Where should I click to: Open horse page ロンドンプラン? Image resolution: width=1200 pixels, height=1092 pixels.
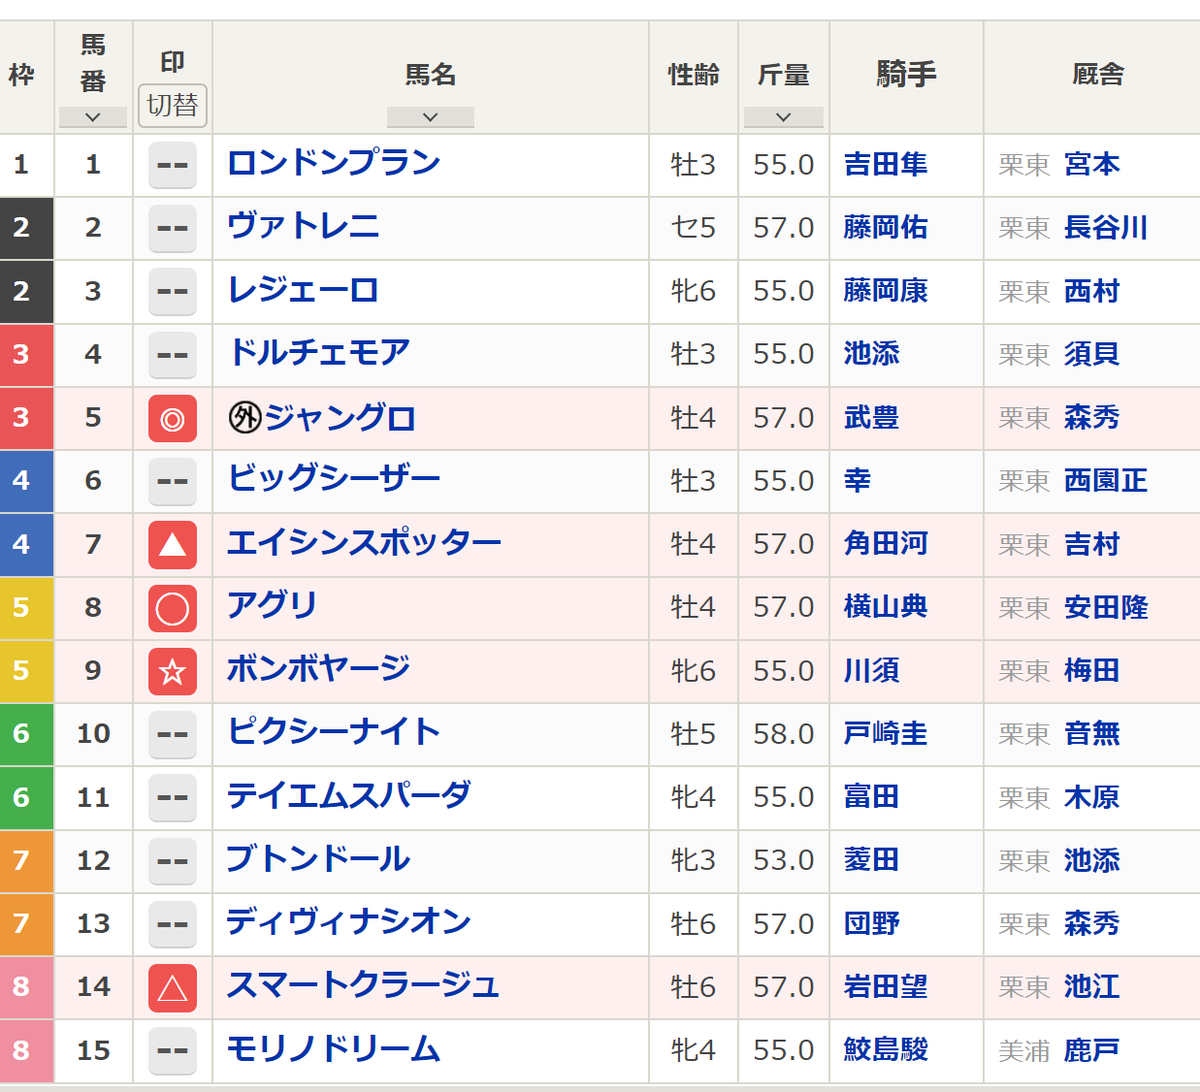(x=334, y=163)
